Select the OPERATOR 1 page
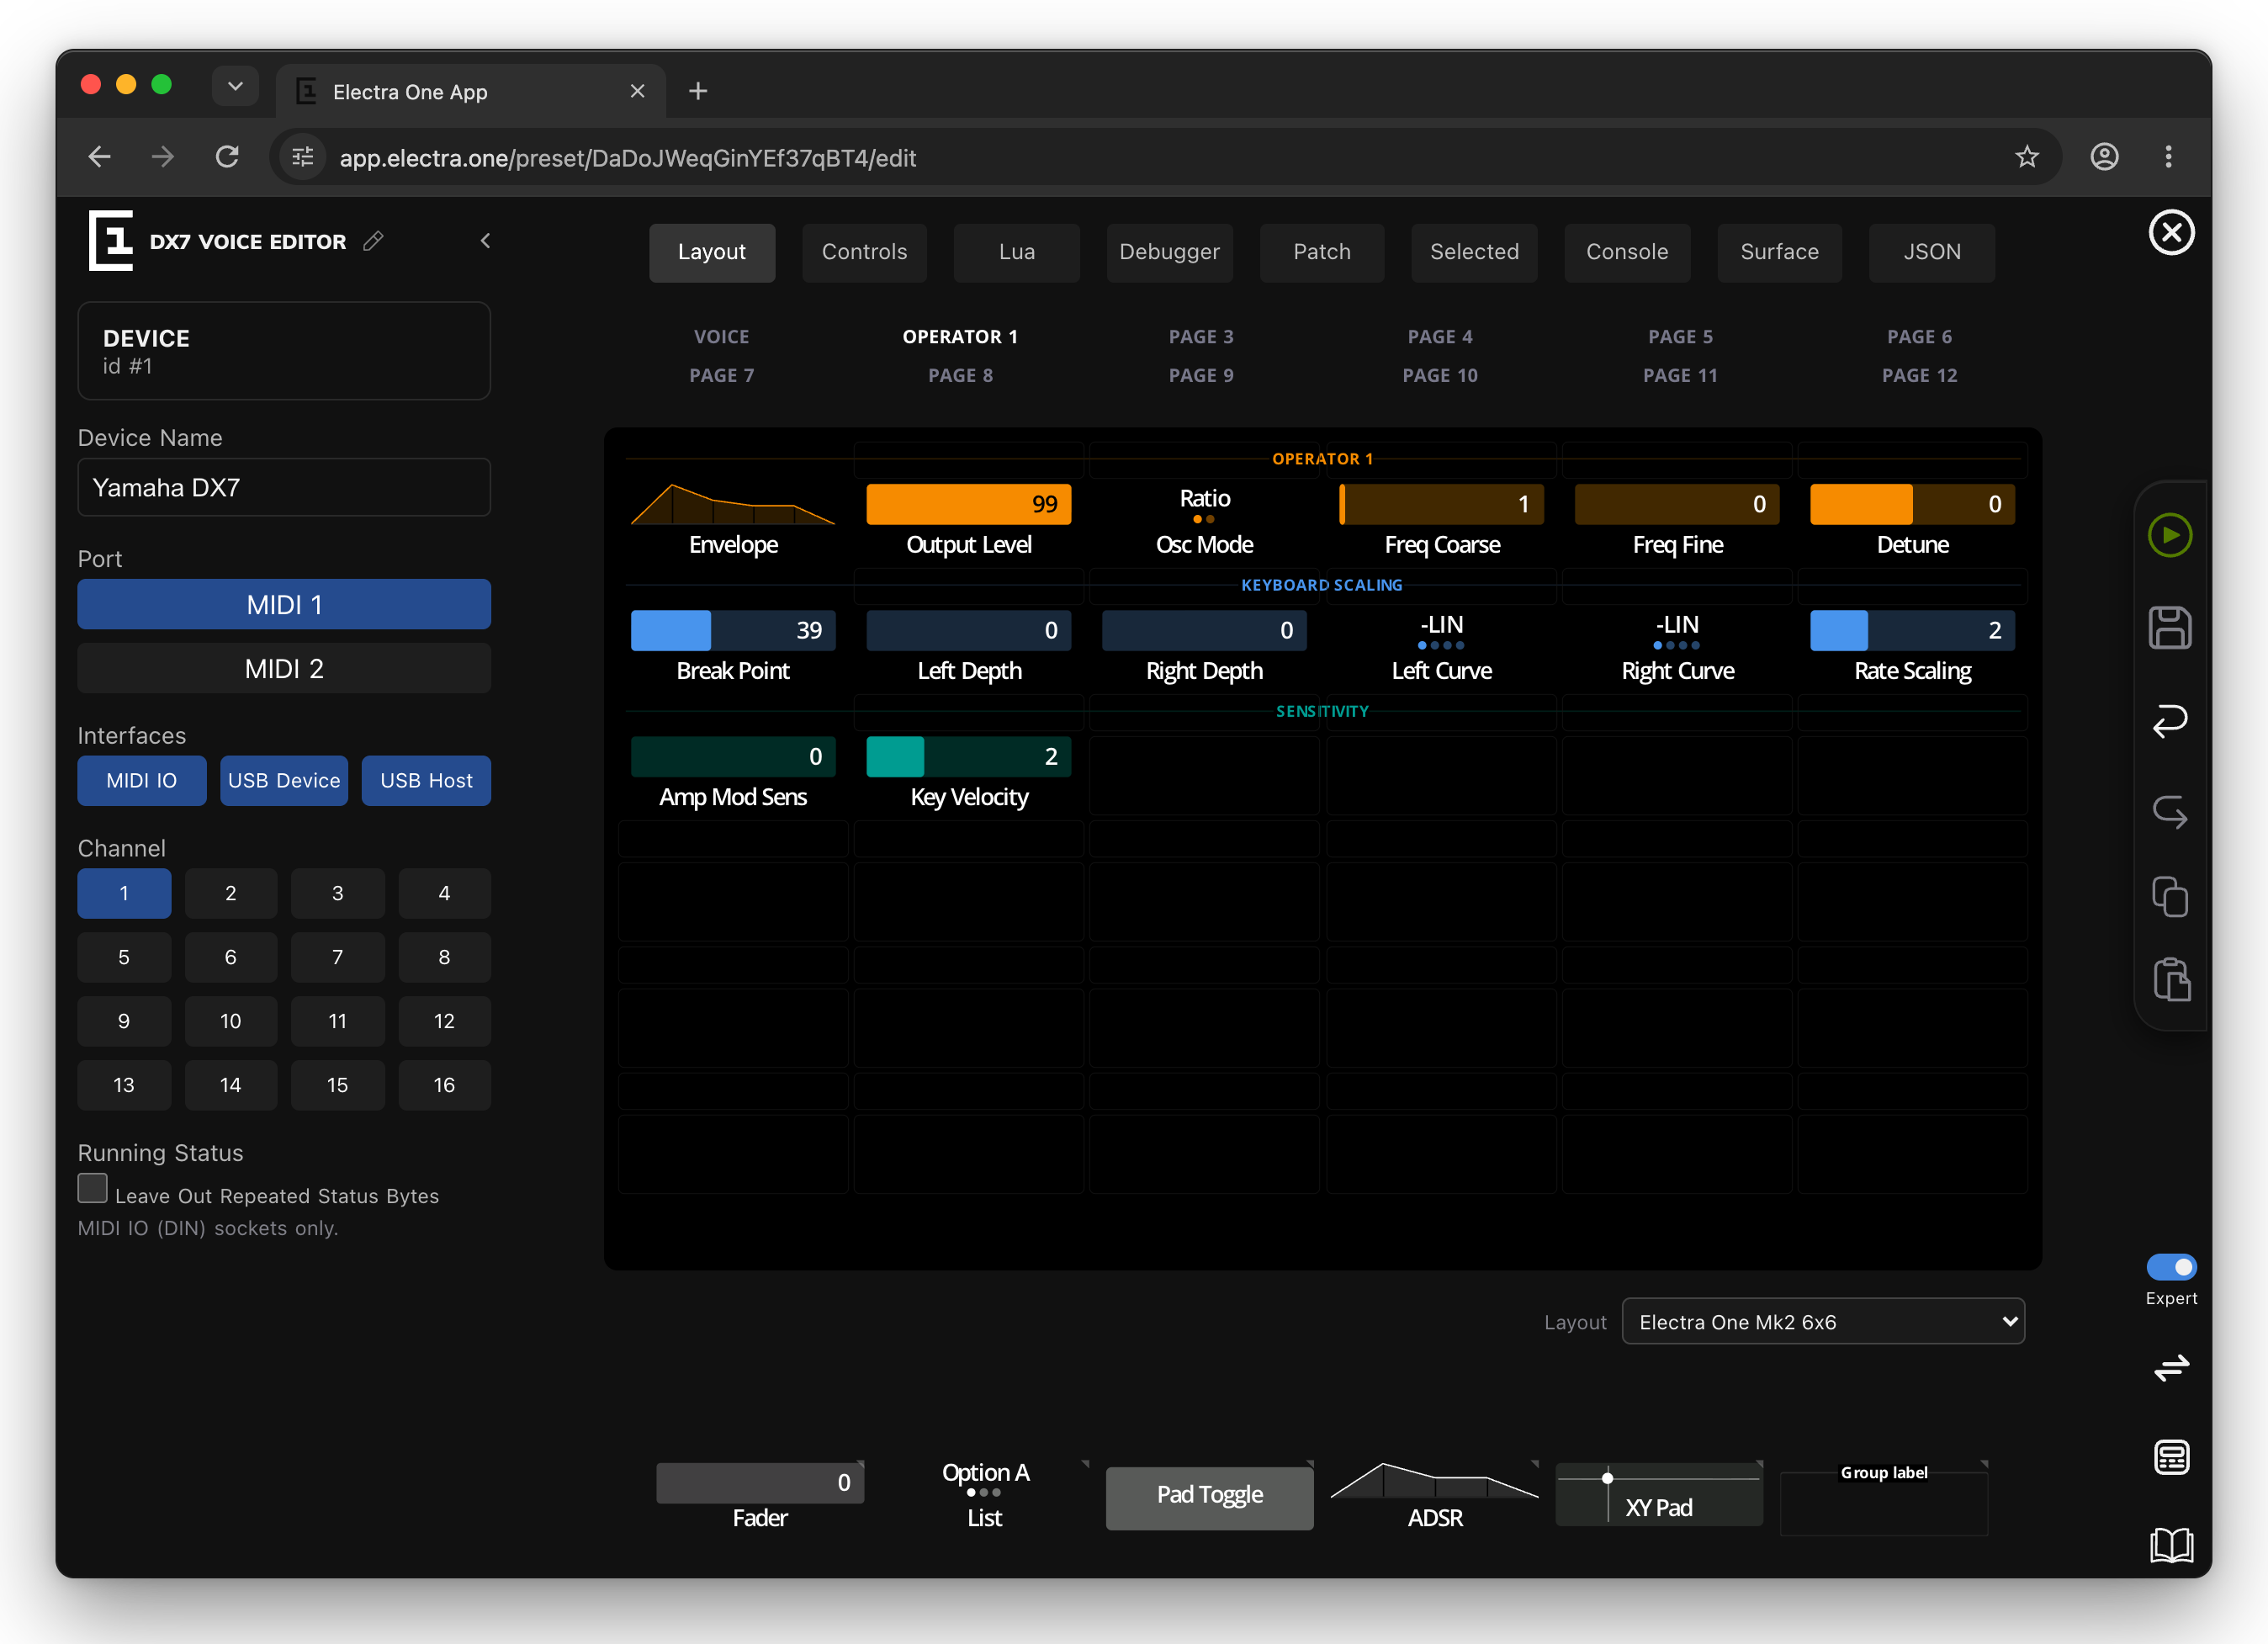Viewport: 2268px width, 1644px height. [960, 337]
